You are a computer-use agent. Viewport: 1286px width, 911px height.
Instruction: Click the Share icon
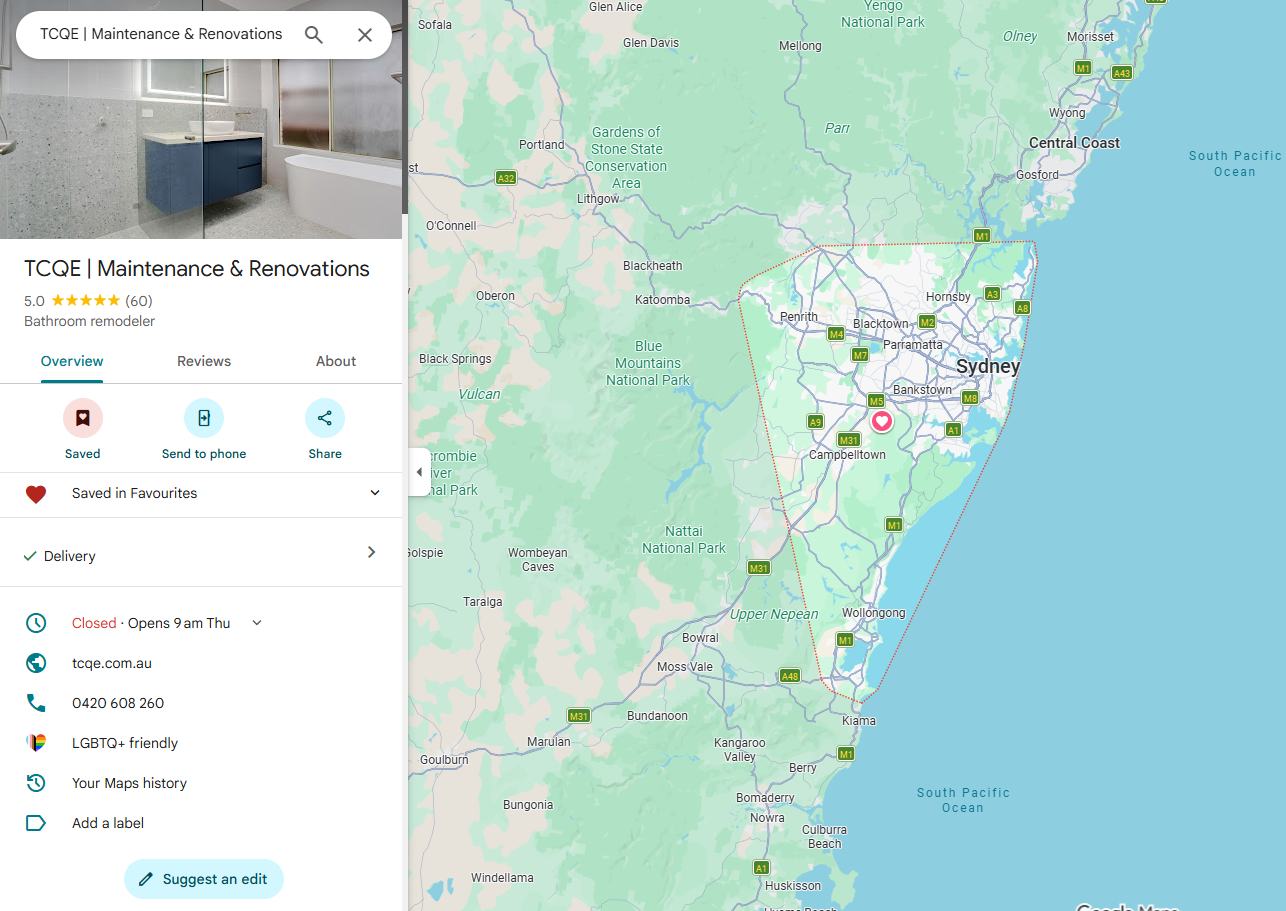(325, 418)
